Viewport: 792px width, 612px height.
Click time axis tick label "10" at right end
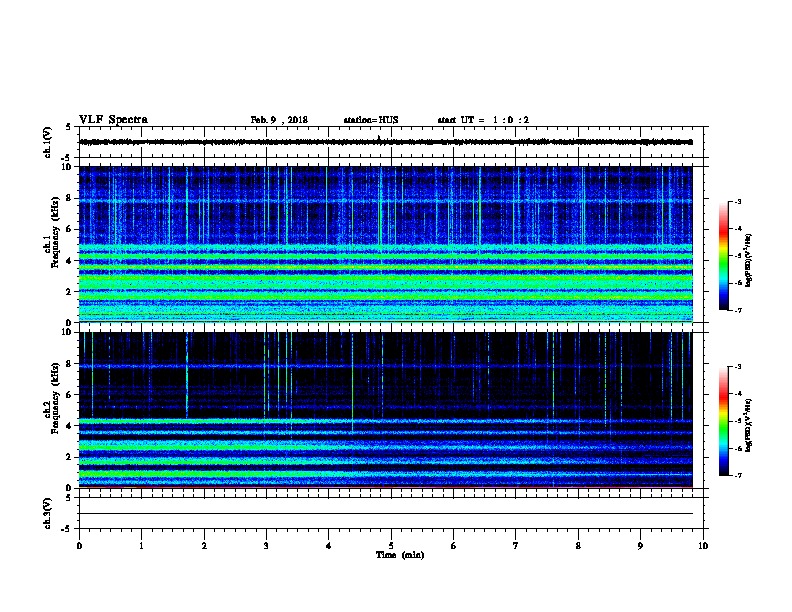(703, 546)
